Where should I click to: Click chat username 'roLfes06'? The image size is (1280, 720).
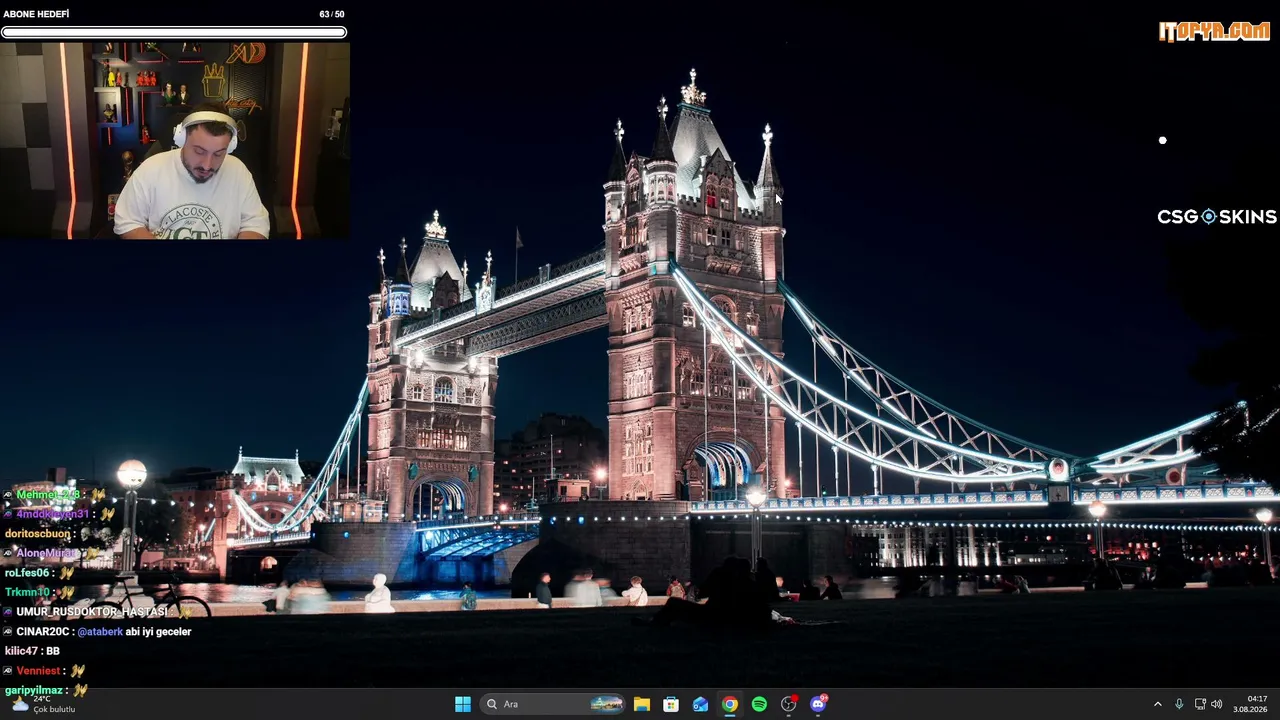tap(27, 573)
